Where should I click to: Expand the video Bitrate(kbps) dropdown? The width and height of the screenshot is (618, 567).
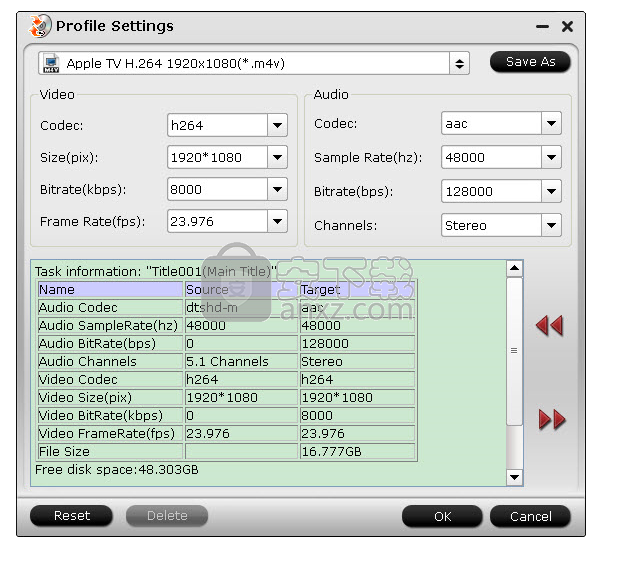[x=277, y=190]
